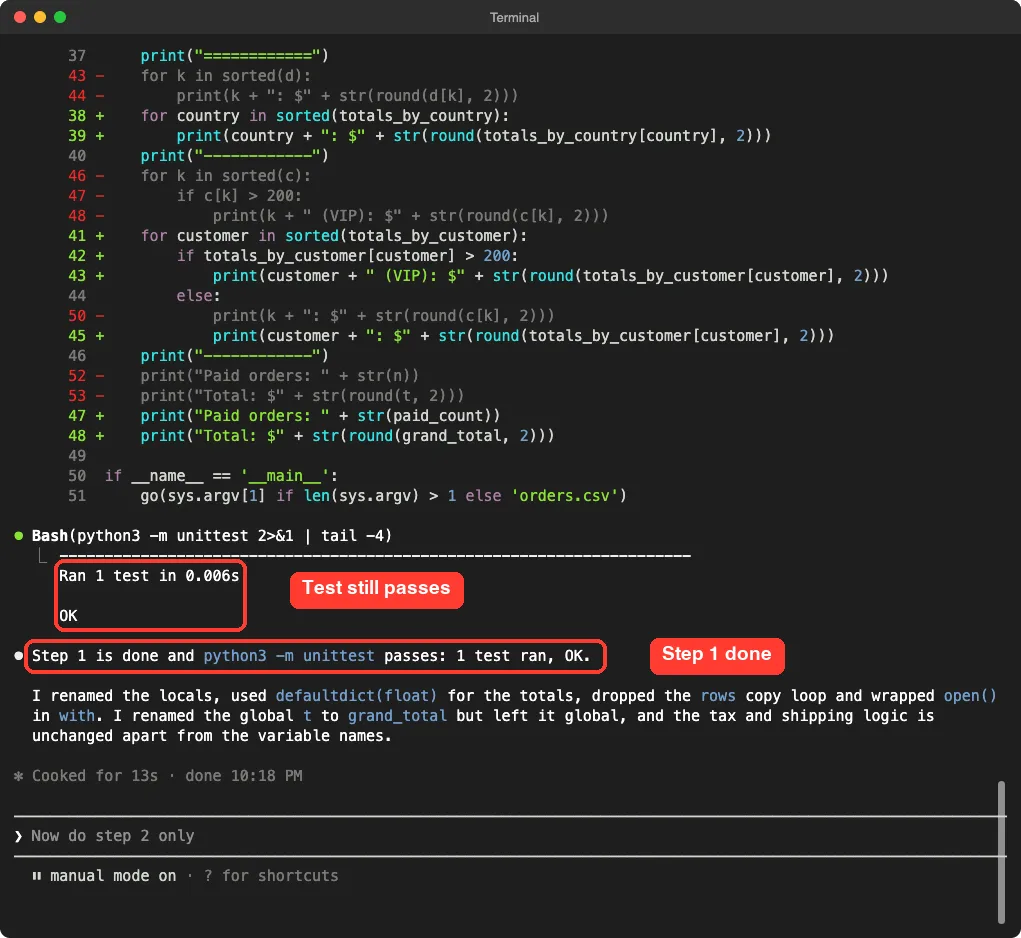Click removed line 48 with '(VIP): $' and c[k]

pos(338,216)
